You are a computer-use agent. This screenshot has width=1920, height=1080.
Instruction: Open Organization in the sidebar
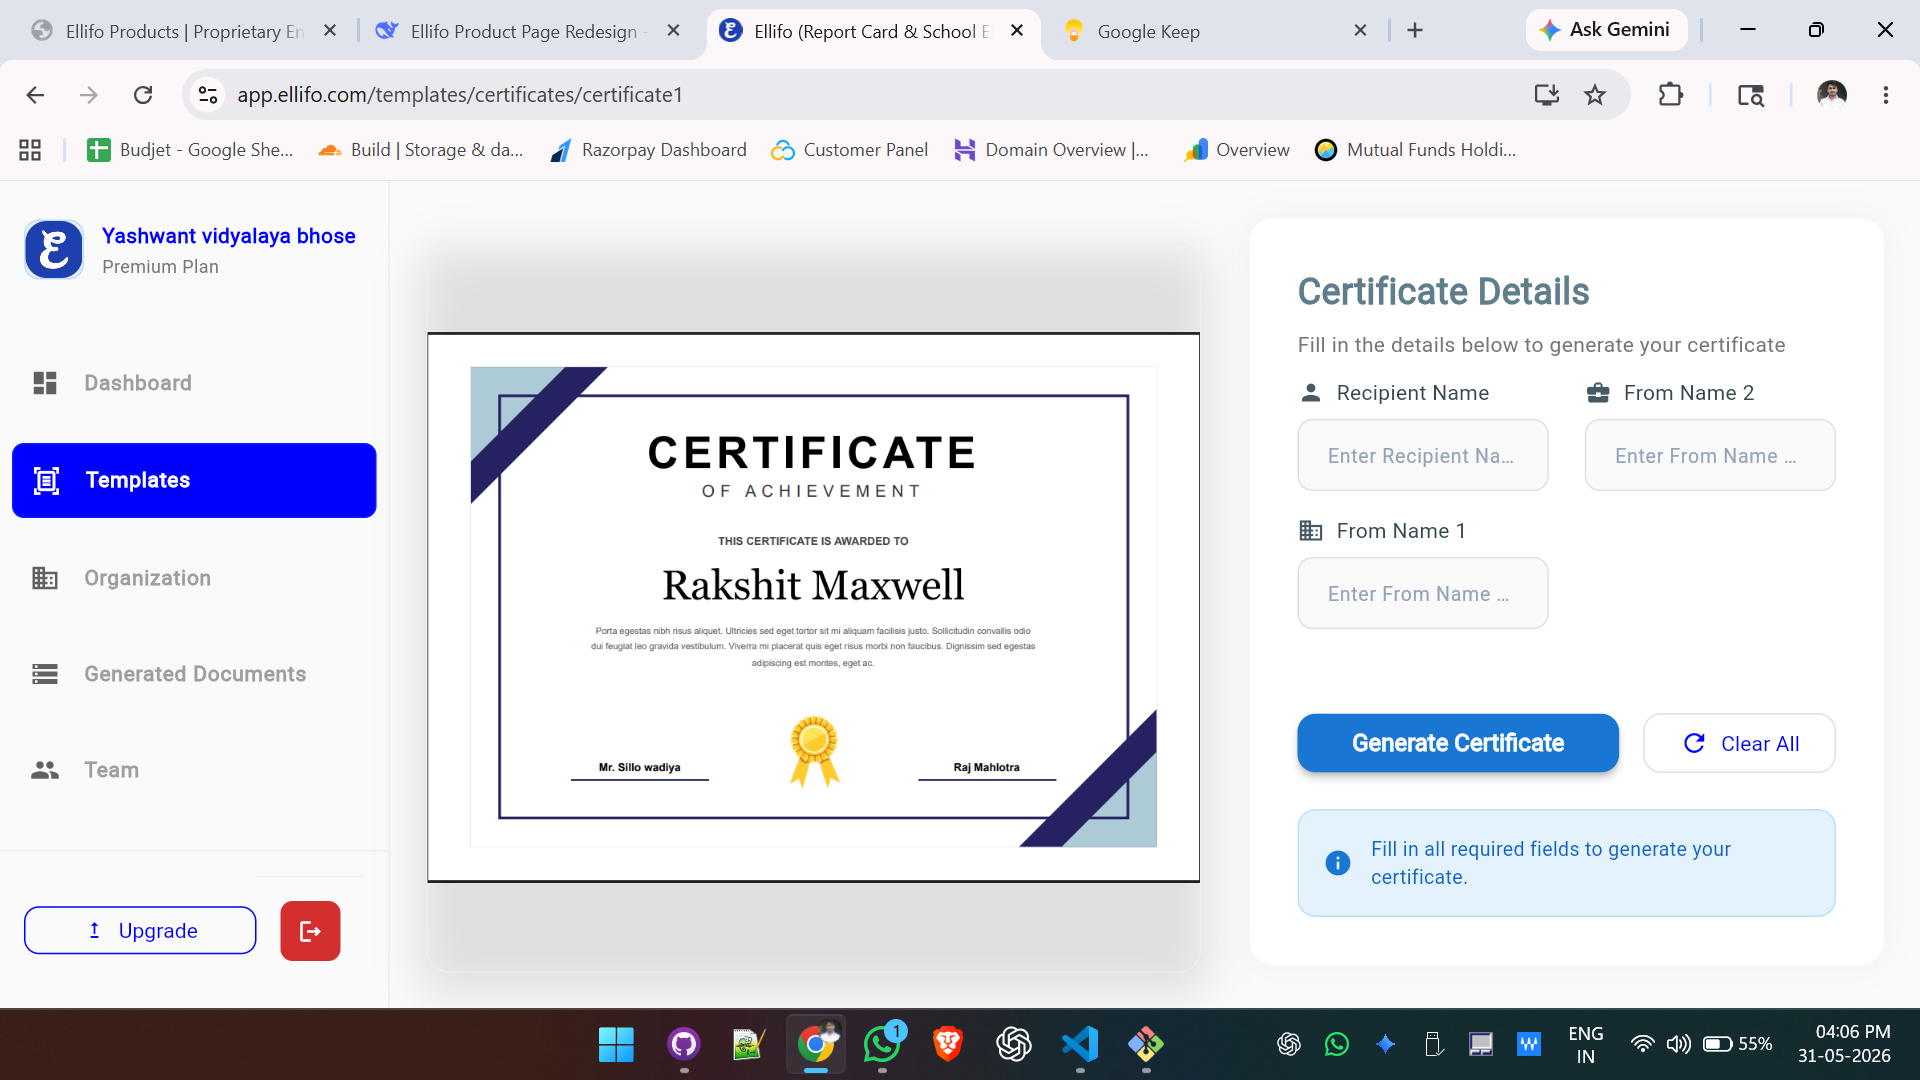click(194, 578)
